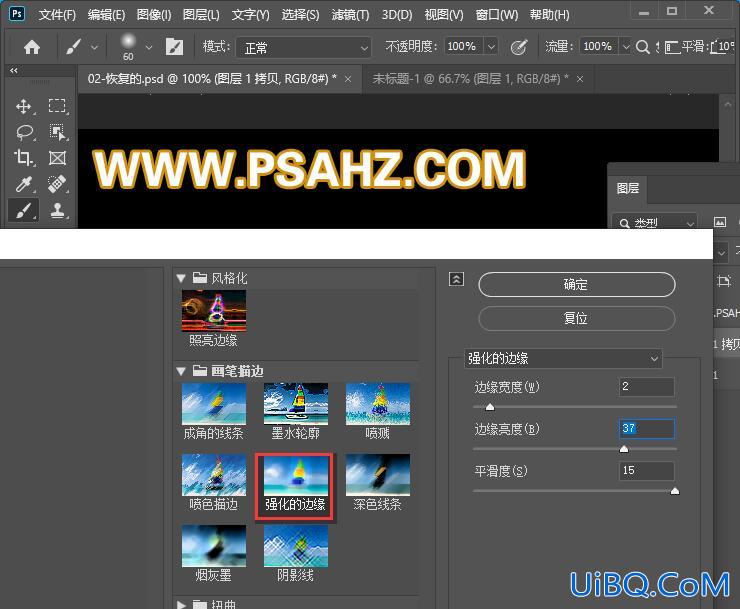Open the 图层 panel tab
740x609 pixels.
coord(628,188)
